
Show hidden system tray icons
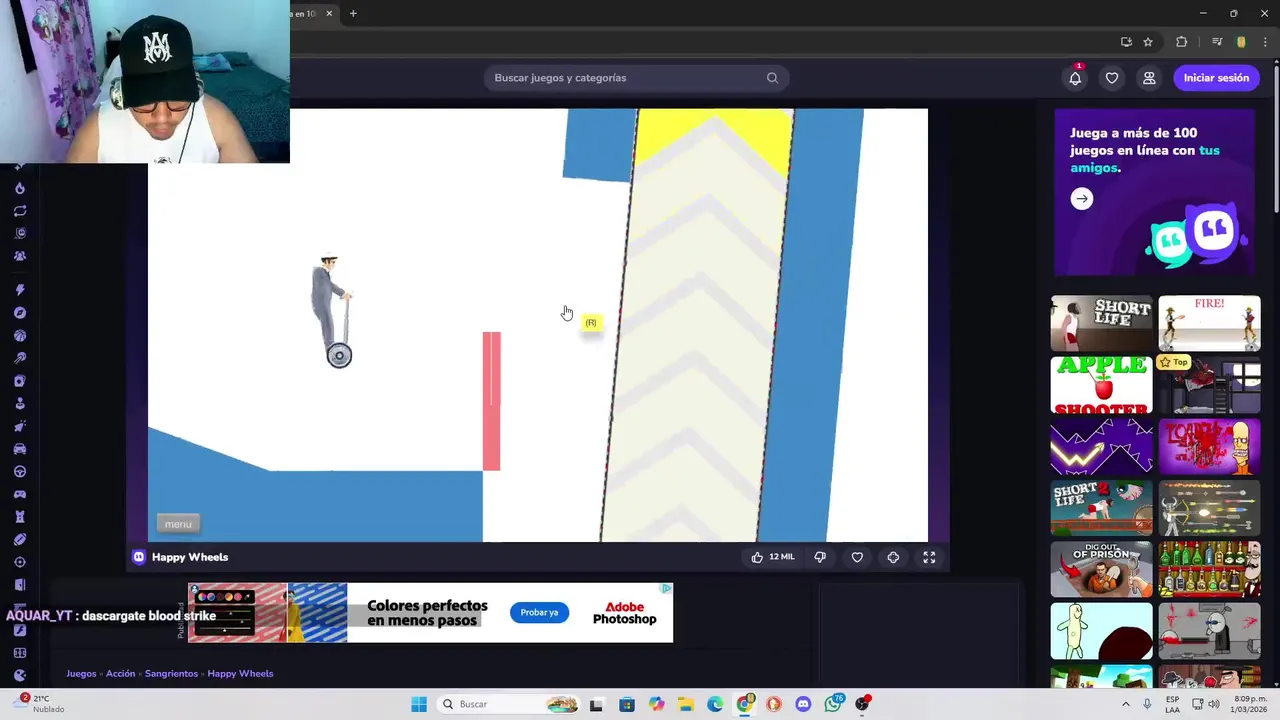[1126, 704]
